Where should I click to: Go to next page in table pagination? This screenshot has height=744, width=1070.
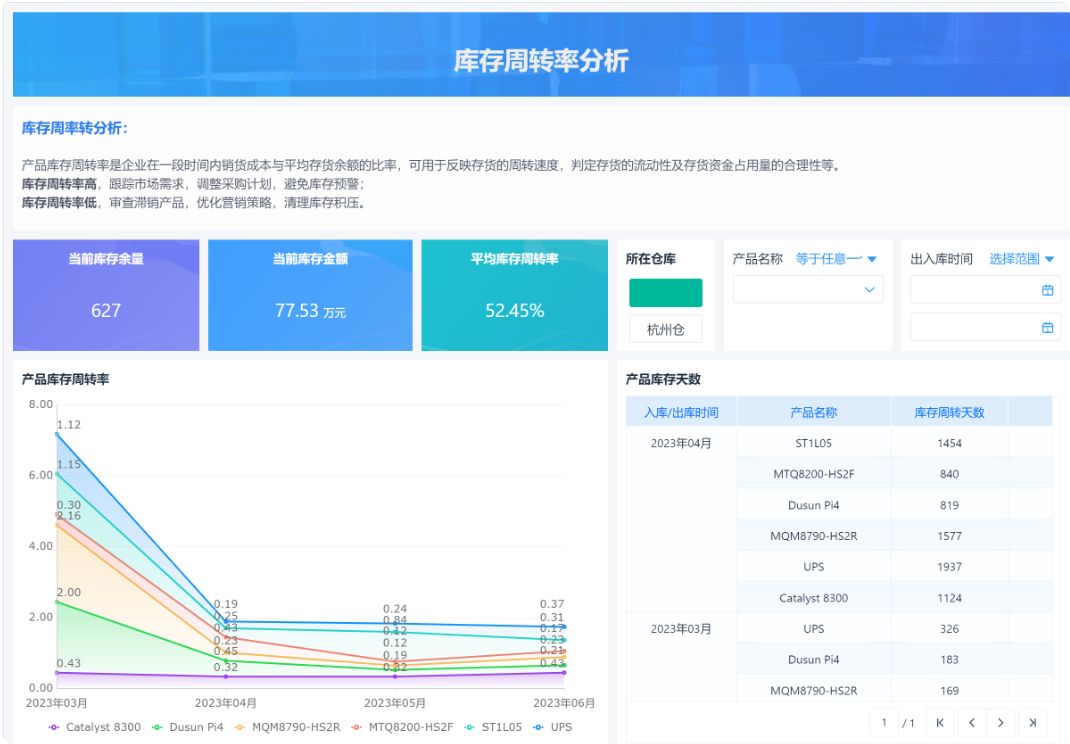(1001, 722)
